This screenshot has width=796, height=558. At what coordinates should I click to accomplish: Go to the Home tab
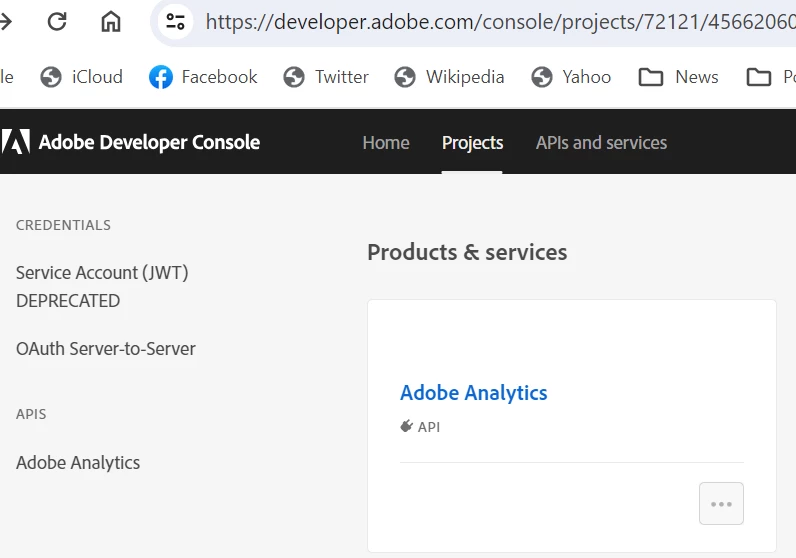(386, 143)
